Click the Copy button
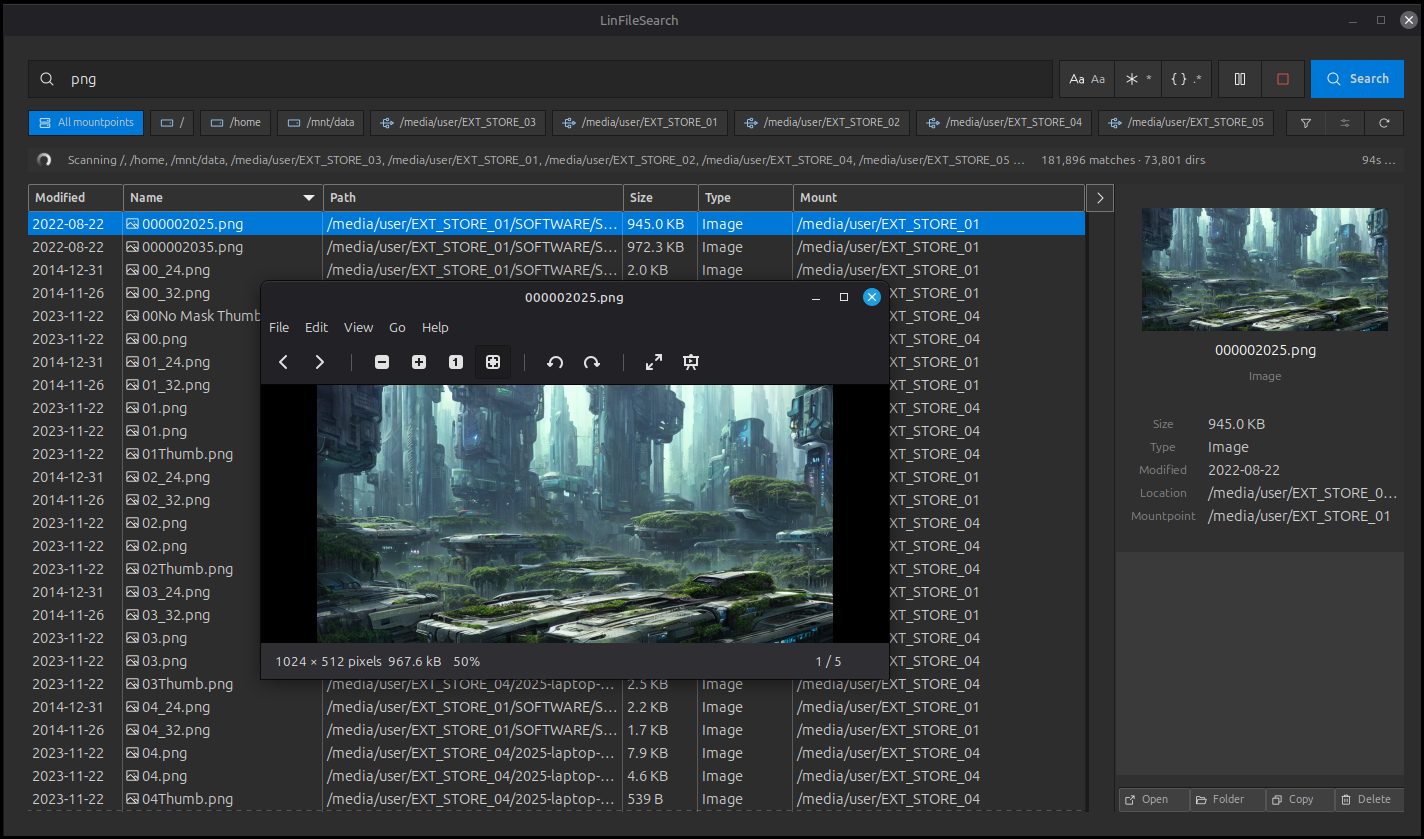 point(1300,799)
